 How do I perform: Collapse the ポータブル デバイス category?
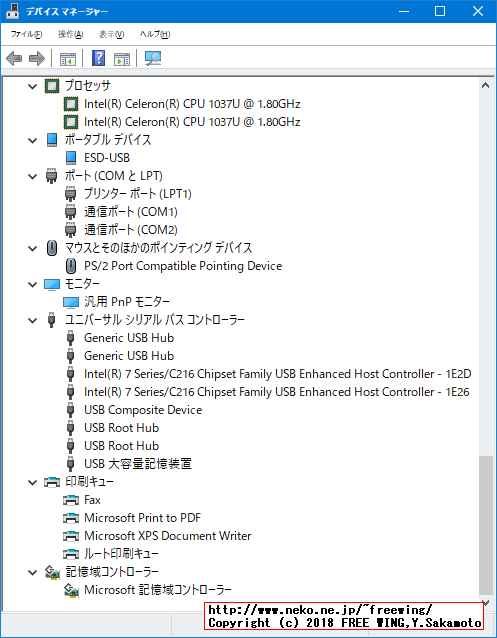pos(33,140)
